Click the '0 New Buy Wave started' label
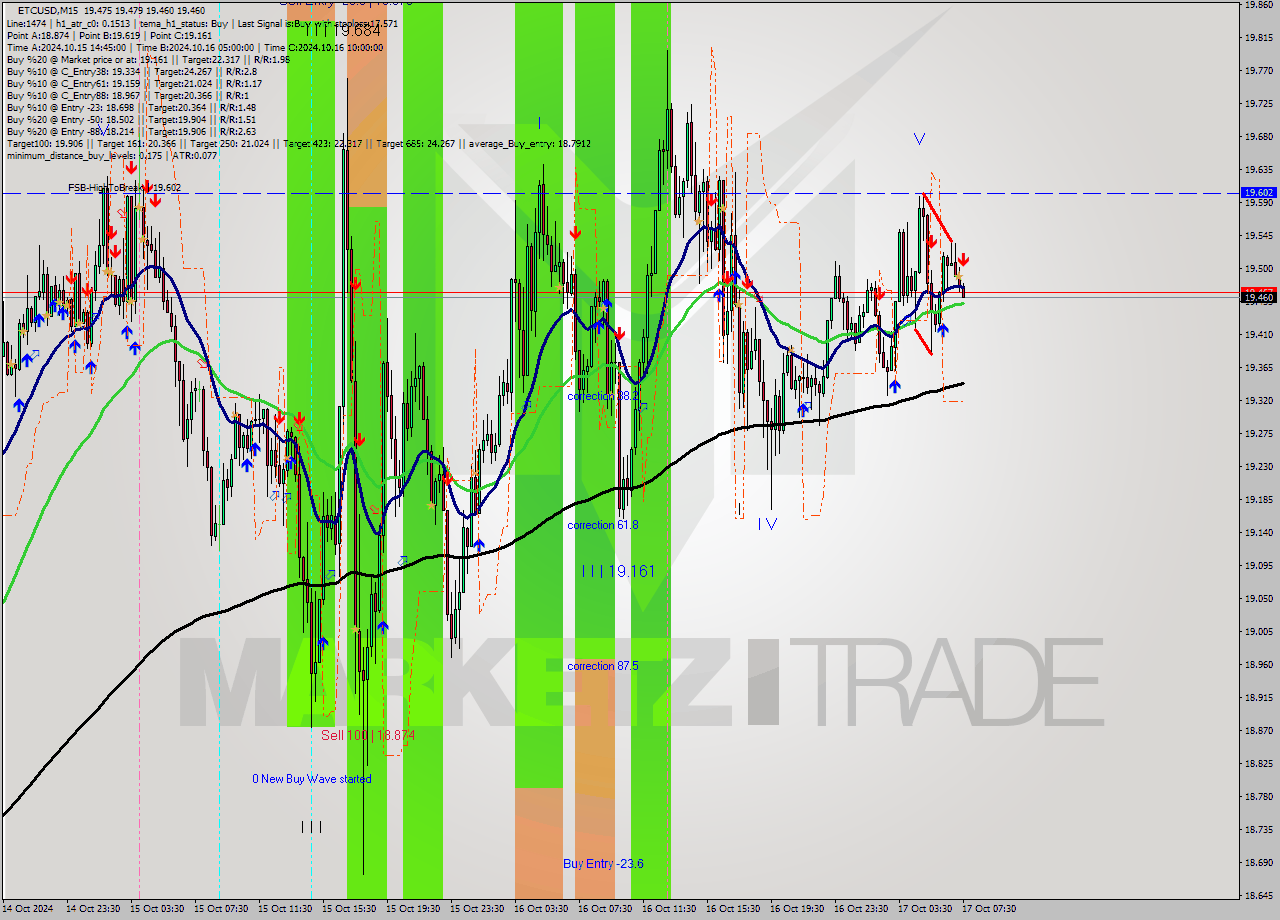 coord(311,779)
